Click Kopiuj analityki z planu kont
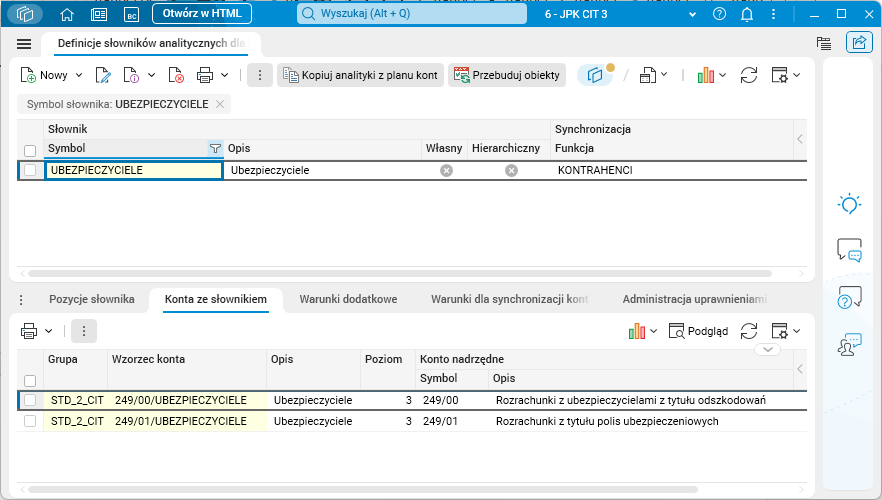The height and width of the screenshot is (500, 882). 361,75
